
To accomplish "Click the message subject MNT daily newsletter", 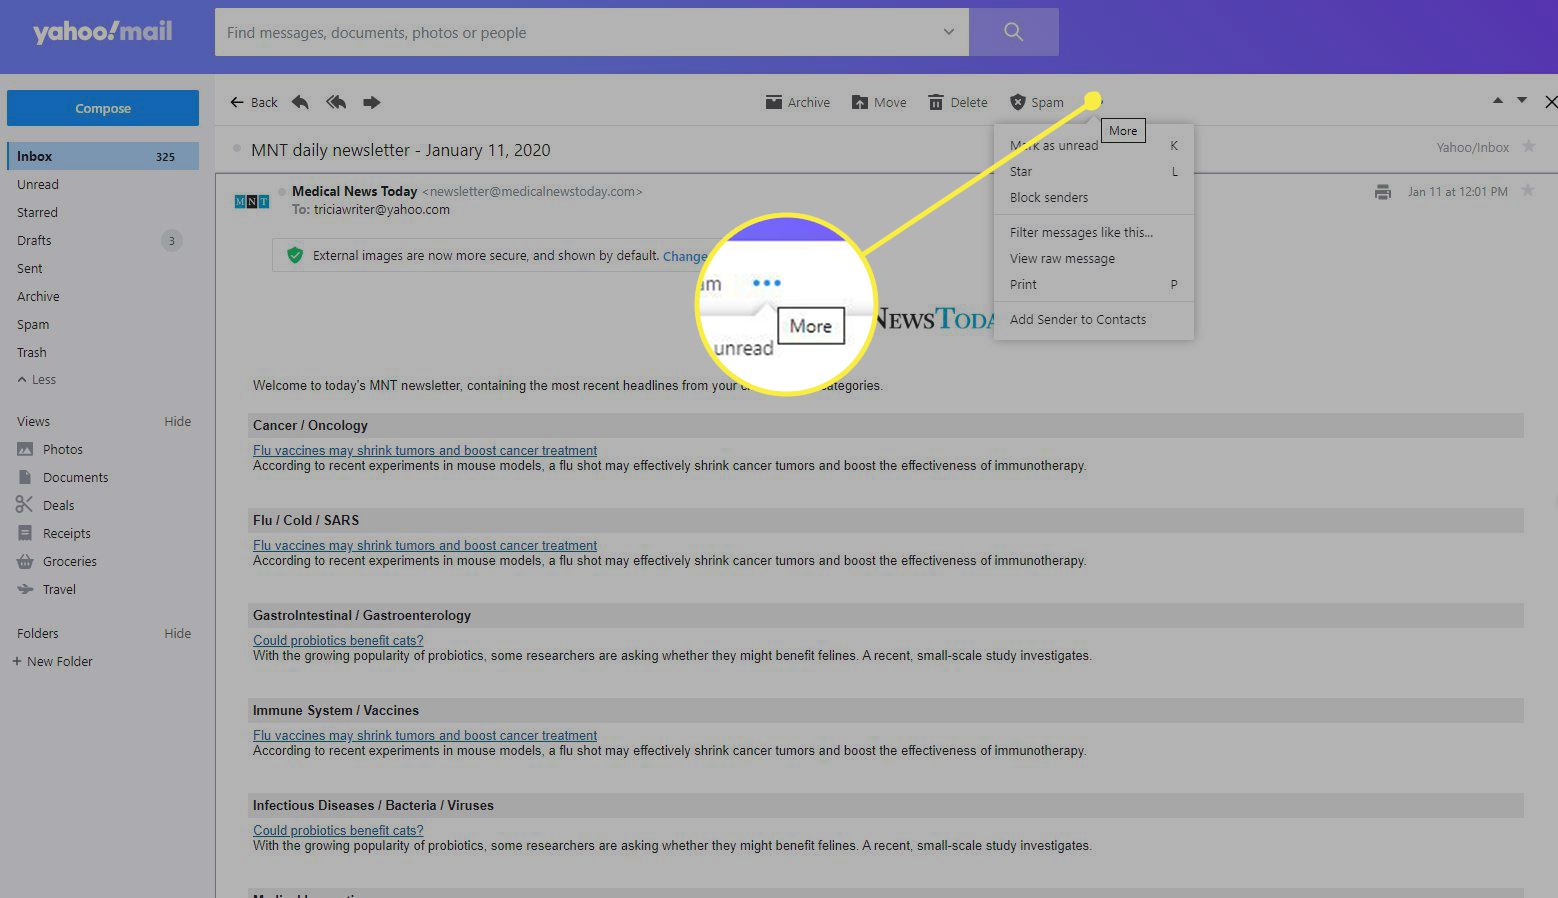I will pos(400,150).
